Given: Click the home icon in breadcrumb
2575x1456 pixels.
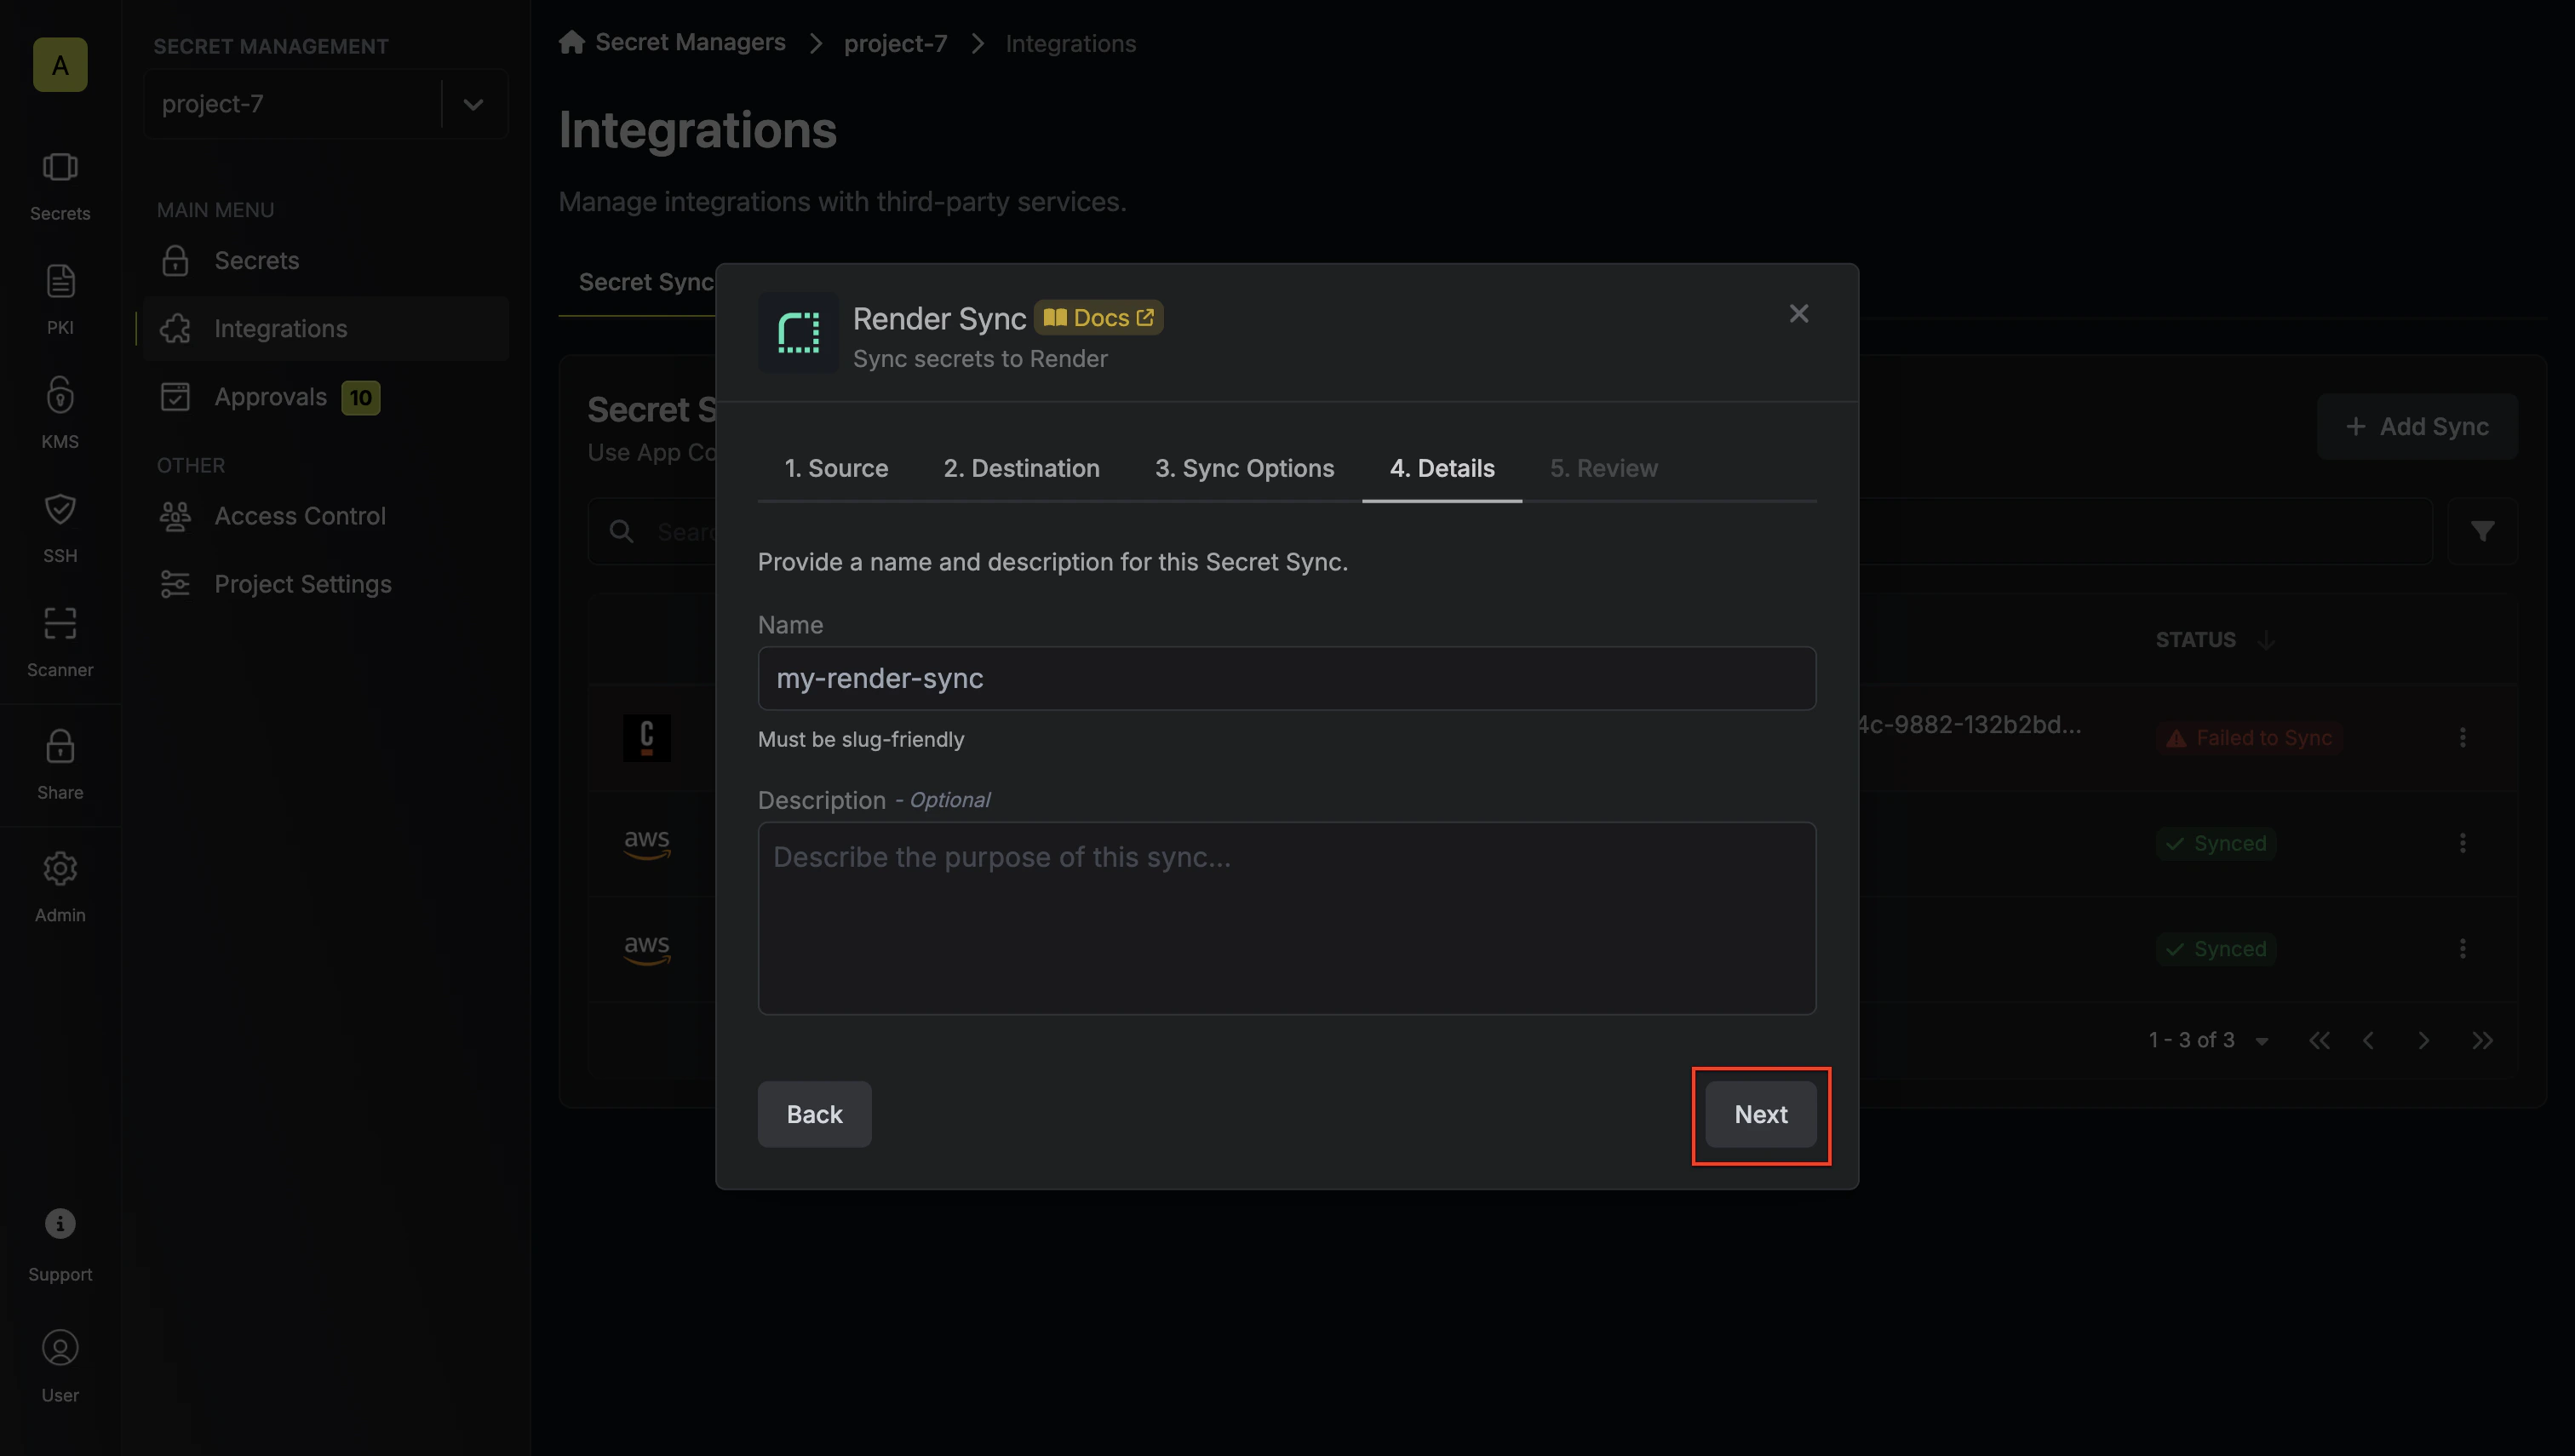Looking at the screenshot, I should point(571,42).
